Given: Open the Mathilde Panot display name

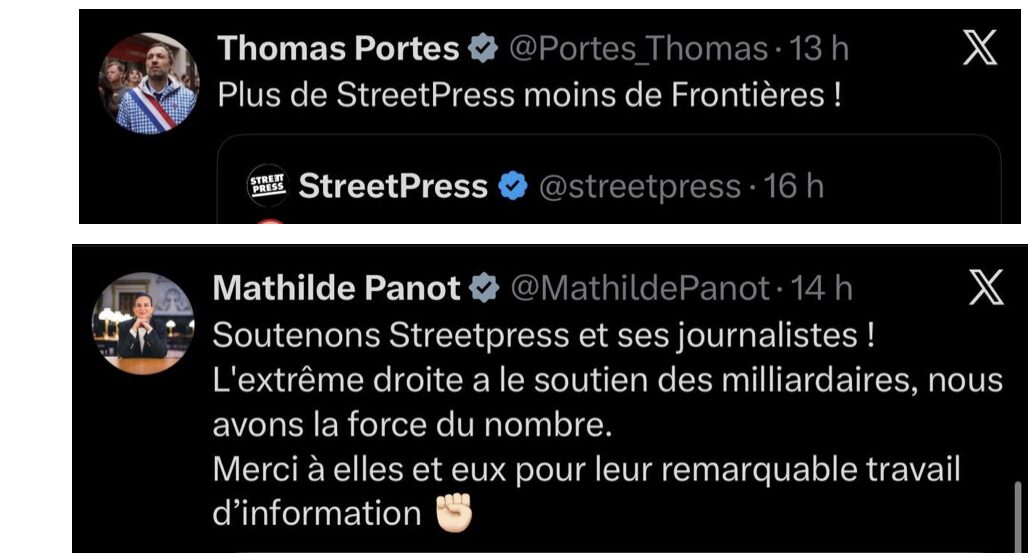Looking at the screenshot, I should (x=336, y=289).
